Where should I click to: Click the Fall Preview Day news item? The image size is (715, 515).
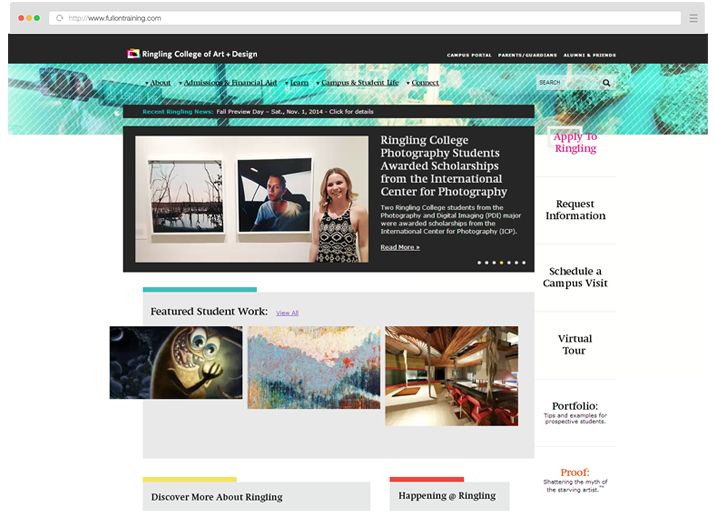[295, 112]
